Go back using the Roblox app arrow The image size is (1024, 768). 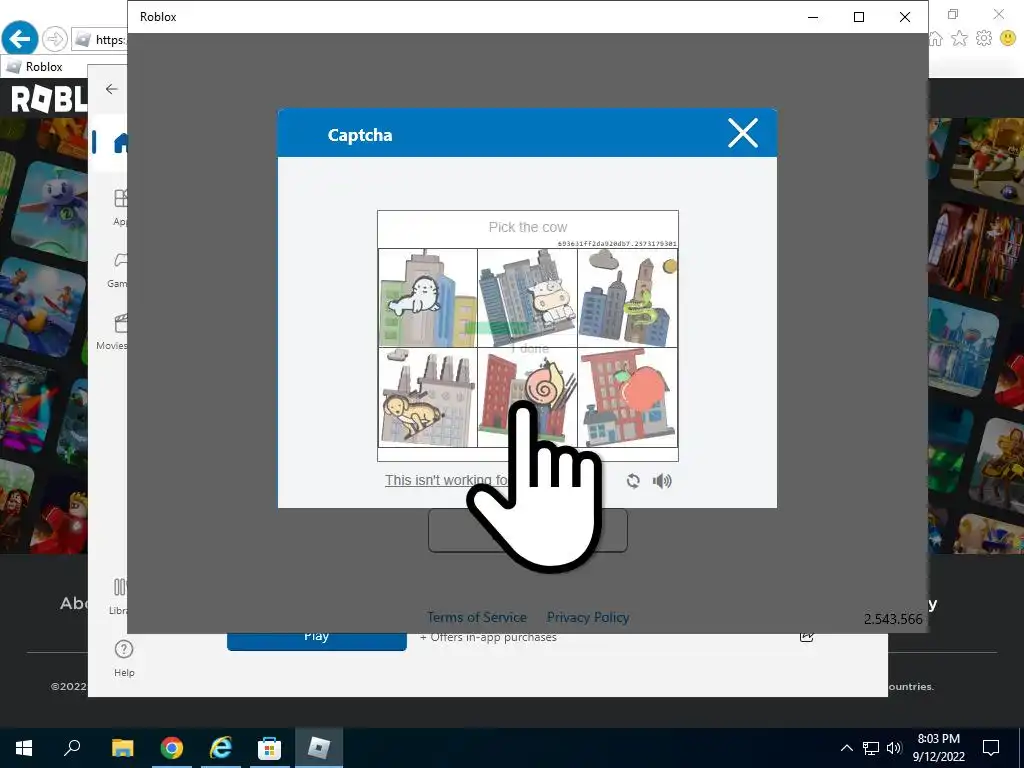[x=112, y=89]
